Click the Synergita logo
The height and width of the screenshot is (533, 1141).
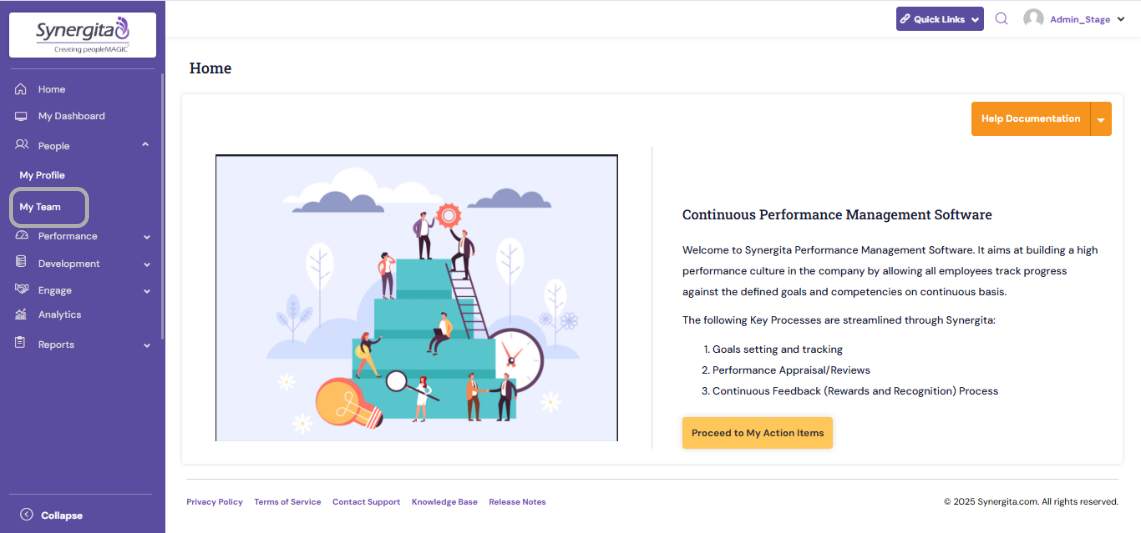click(x=82, y=35)
